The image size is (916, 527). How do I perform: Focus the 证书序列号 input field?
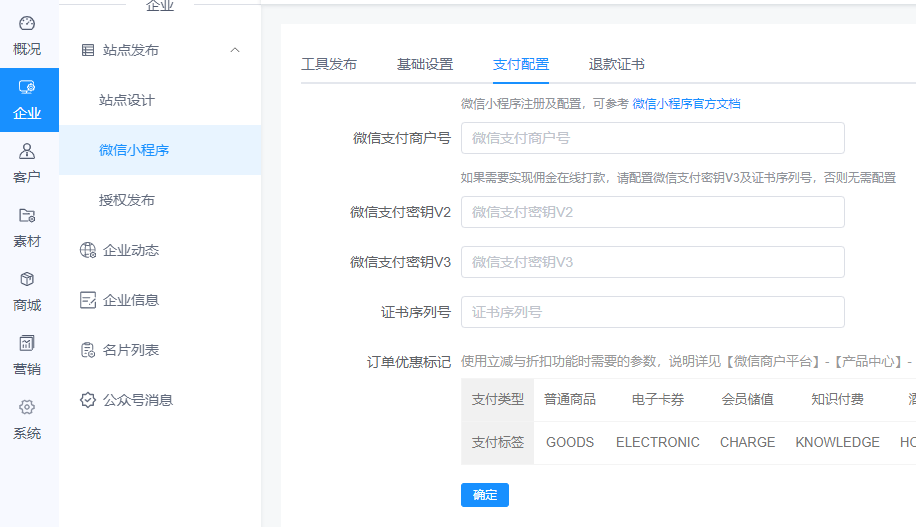click(653, 312)
